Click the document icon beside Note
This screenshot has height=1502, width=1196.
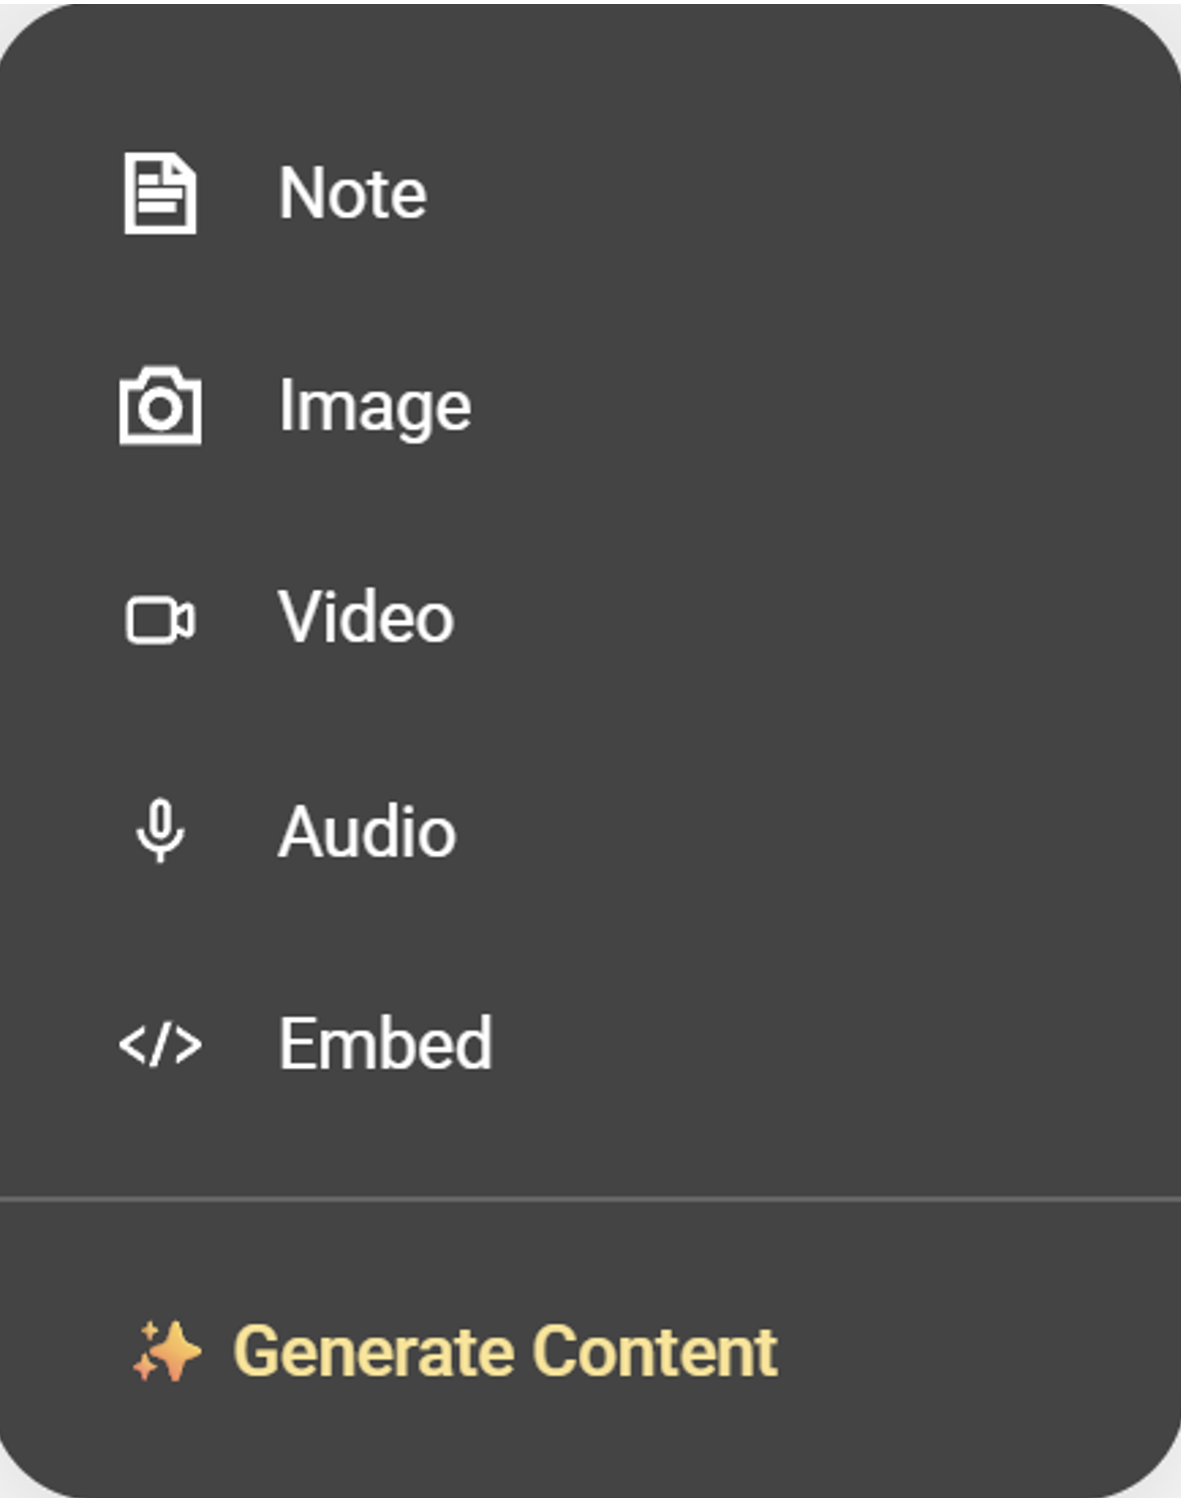pos(160,193)
